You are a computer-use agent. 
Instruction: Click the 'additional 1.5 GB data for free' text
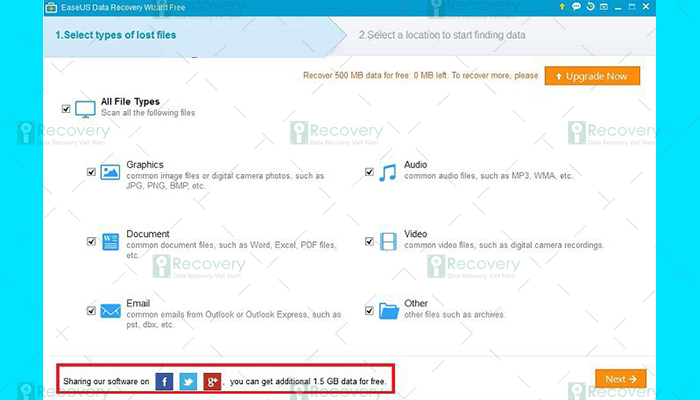330,382
